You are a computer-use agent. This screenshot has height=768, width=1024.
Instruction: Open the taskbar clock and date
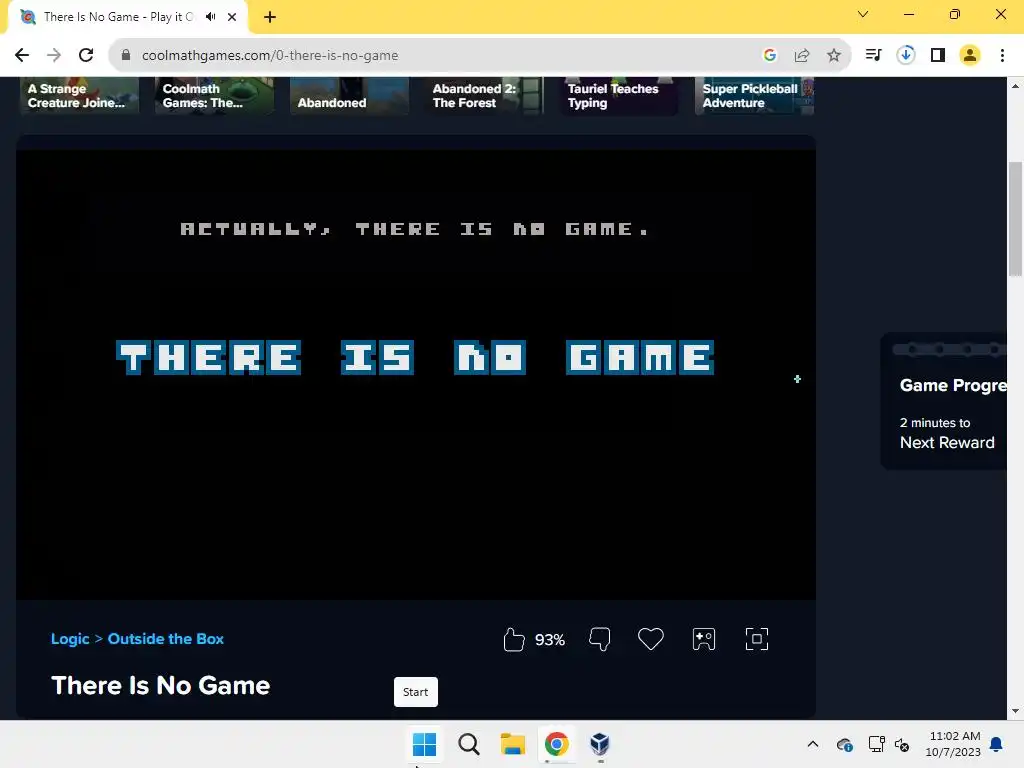(x=953, y=744)
